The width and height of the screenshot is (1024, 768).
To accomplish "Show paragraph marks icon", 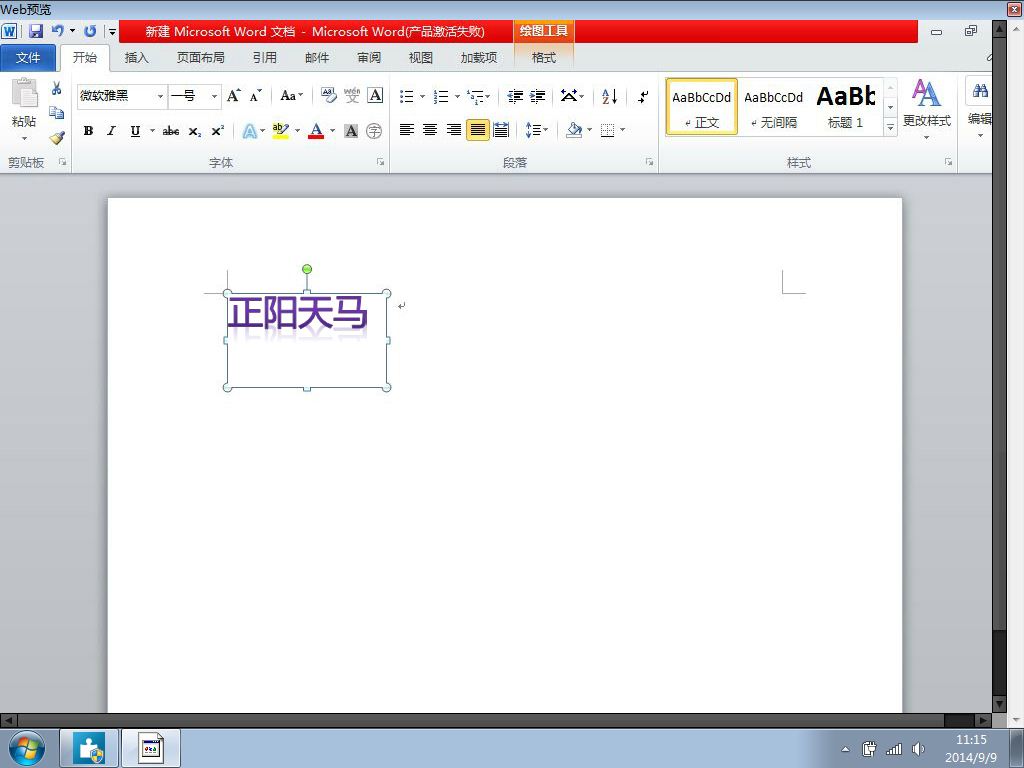I will pyautogui.click(x=643, y=97).
